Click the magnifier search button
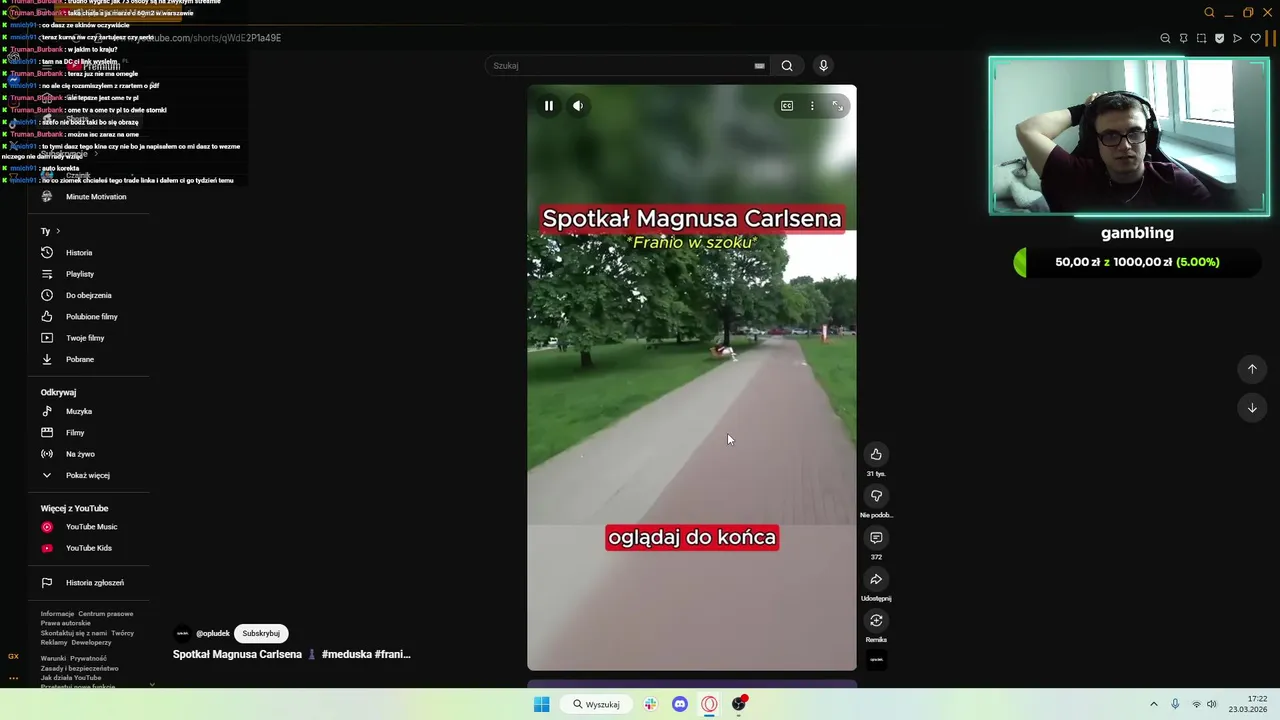Image resolution: width=1280 pixels, height=720 pixels. [787, 66]
